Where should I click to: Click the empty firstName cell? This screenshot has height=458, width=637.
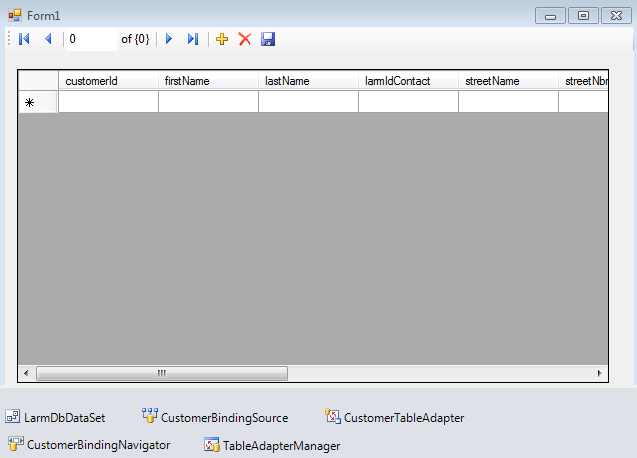pos(208,102)
